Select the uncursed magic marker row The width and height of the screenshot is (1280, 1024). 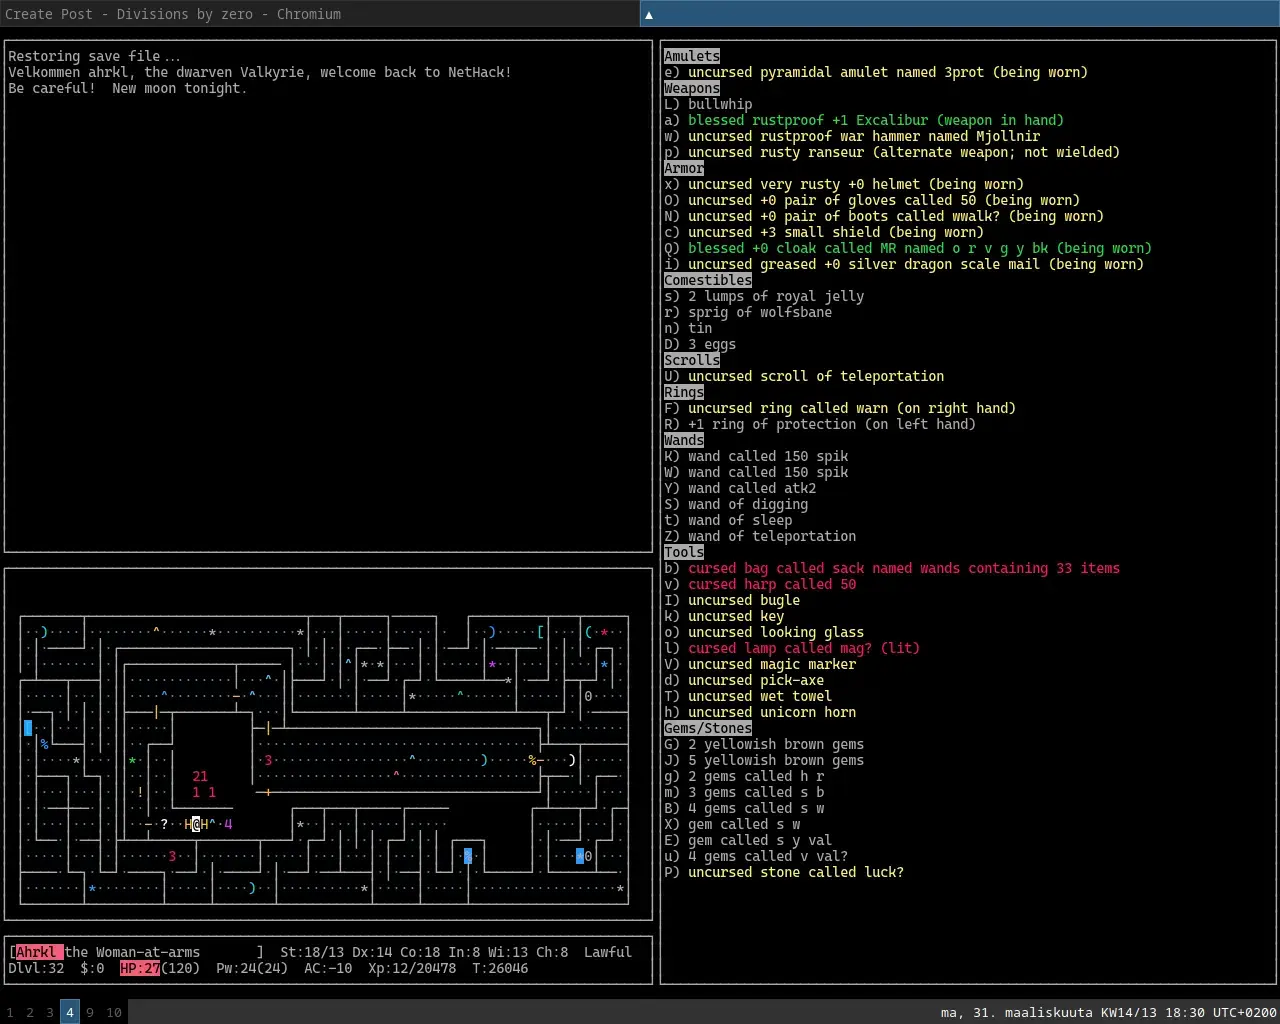(x=760, y=664)
